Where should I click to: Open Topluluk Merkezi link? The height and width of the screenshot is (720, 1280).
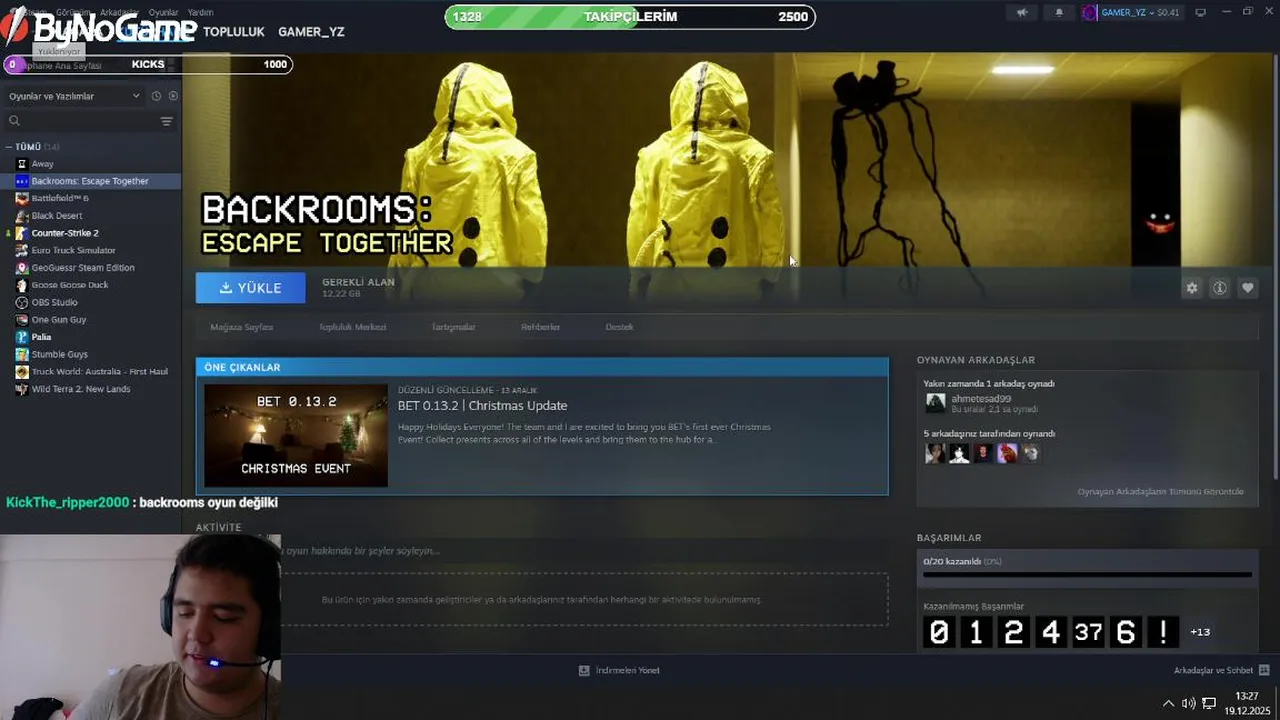(x=352, y=327)
